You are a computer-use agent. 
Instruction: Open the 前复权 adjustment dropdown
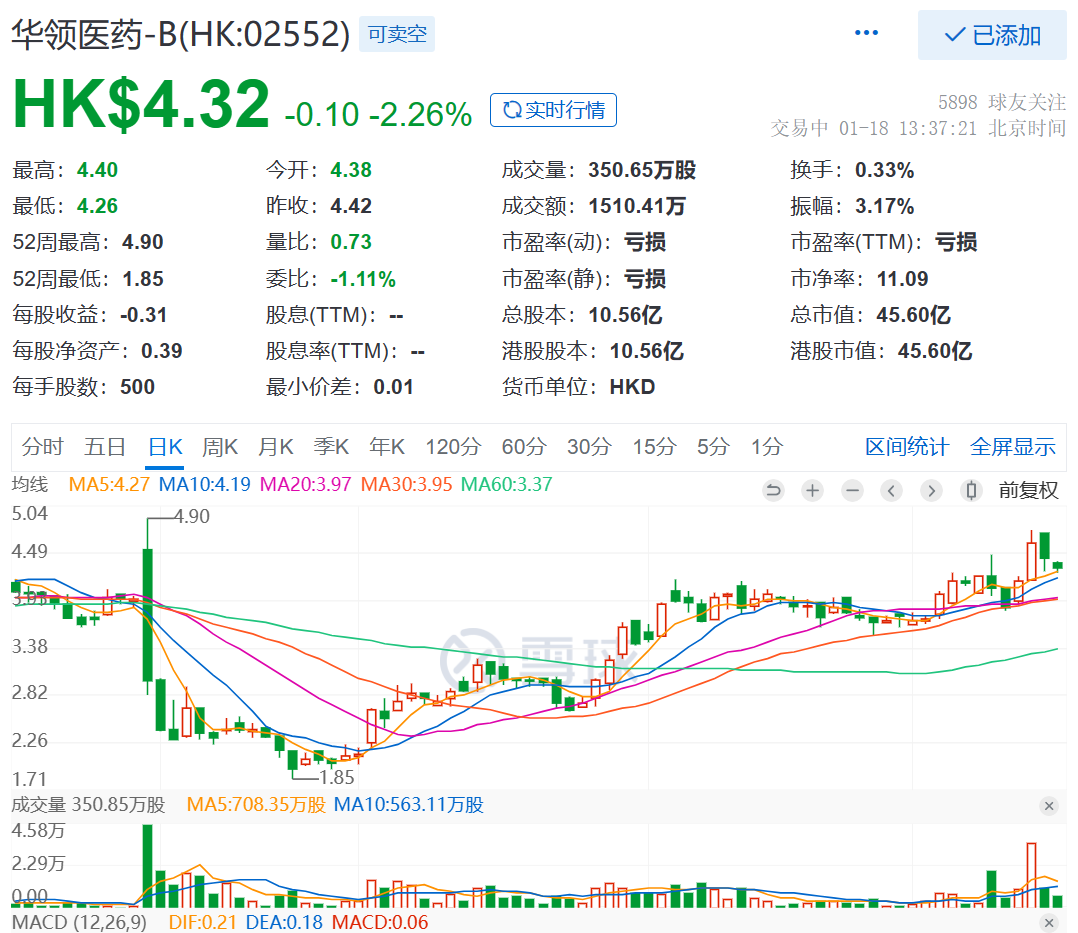[x=1028, y=490]
